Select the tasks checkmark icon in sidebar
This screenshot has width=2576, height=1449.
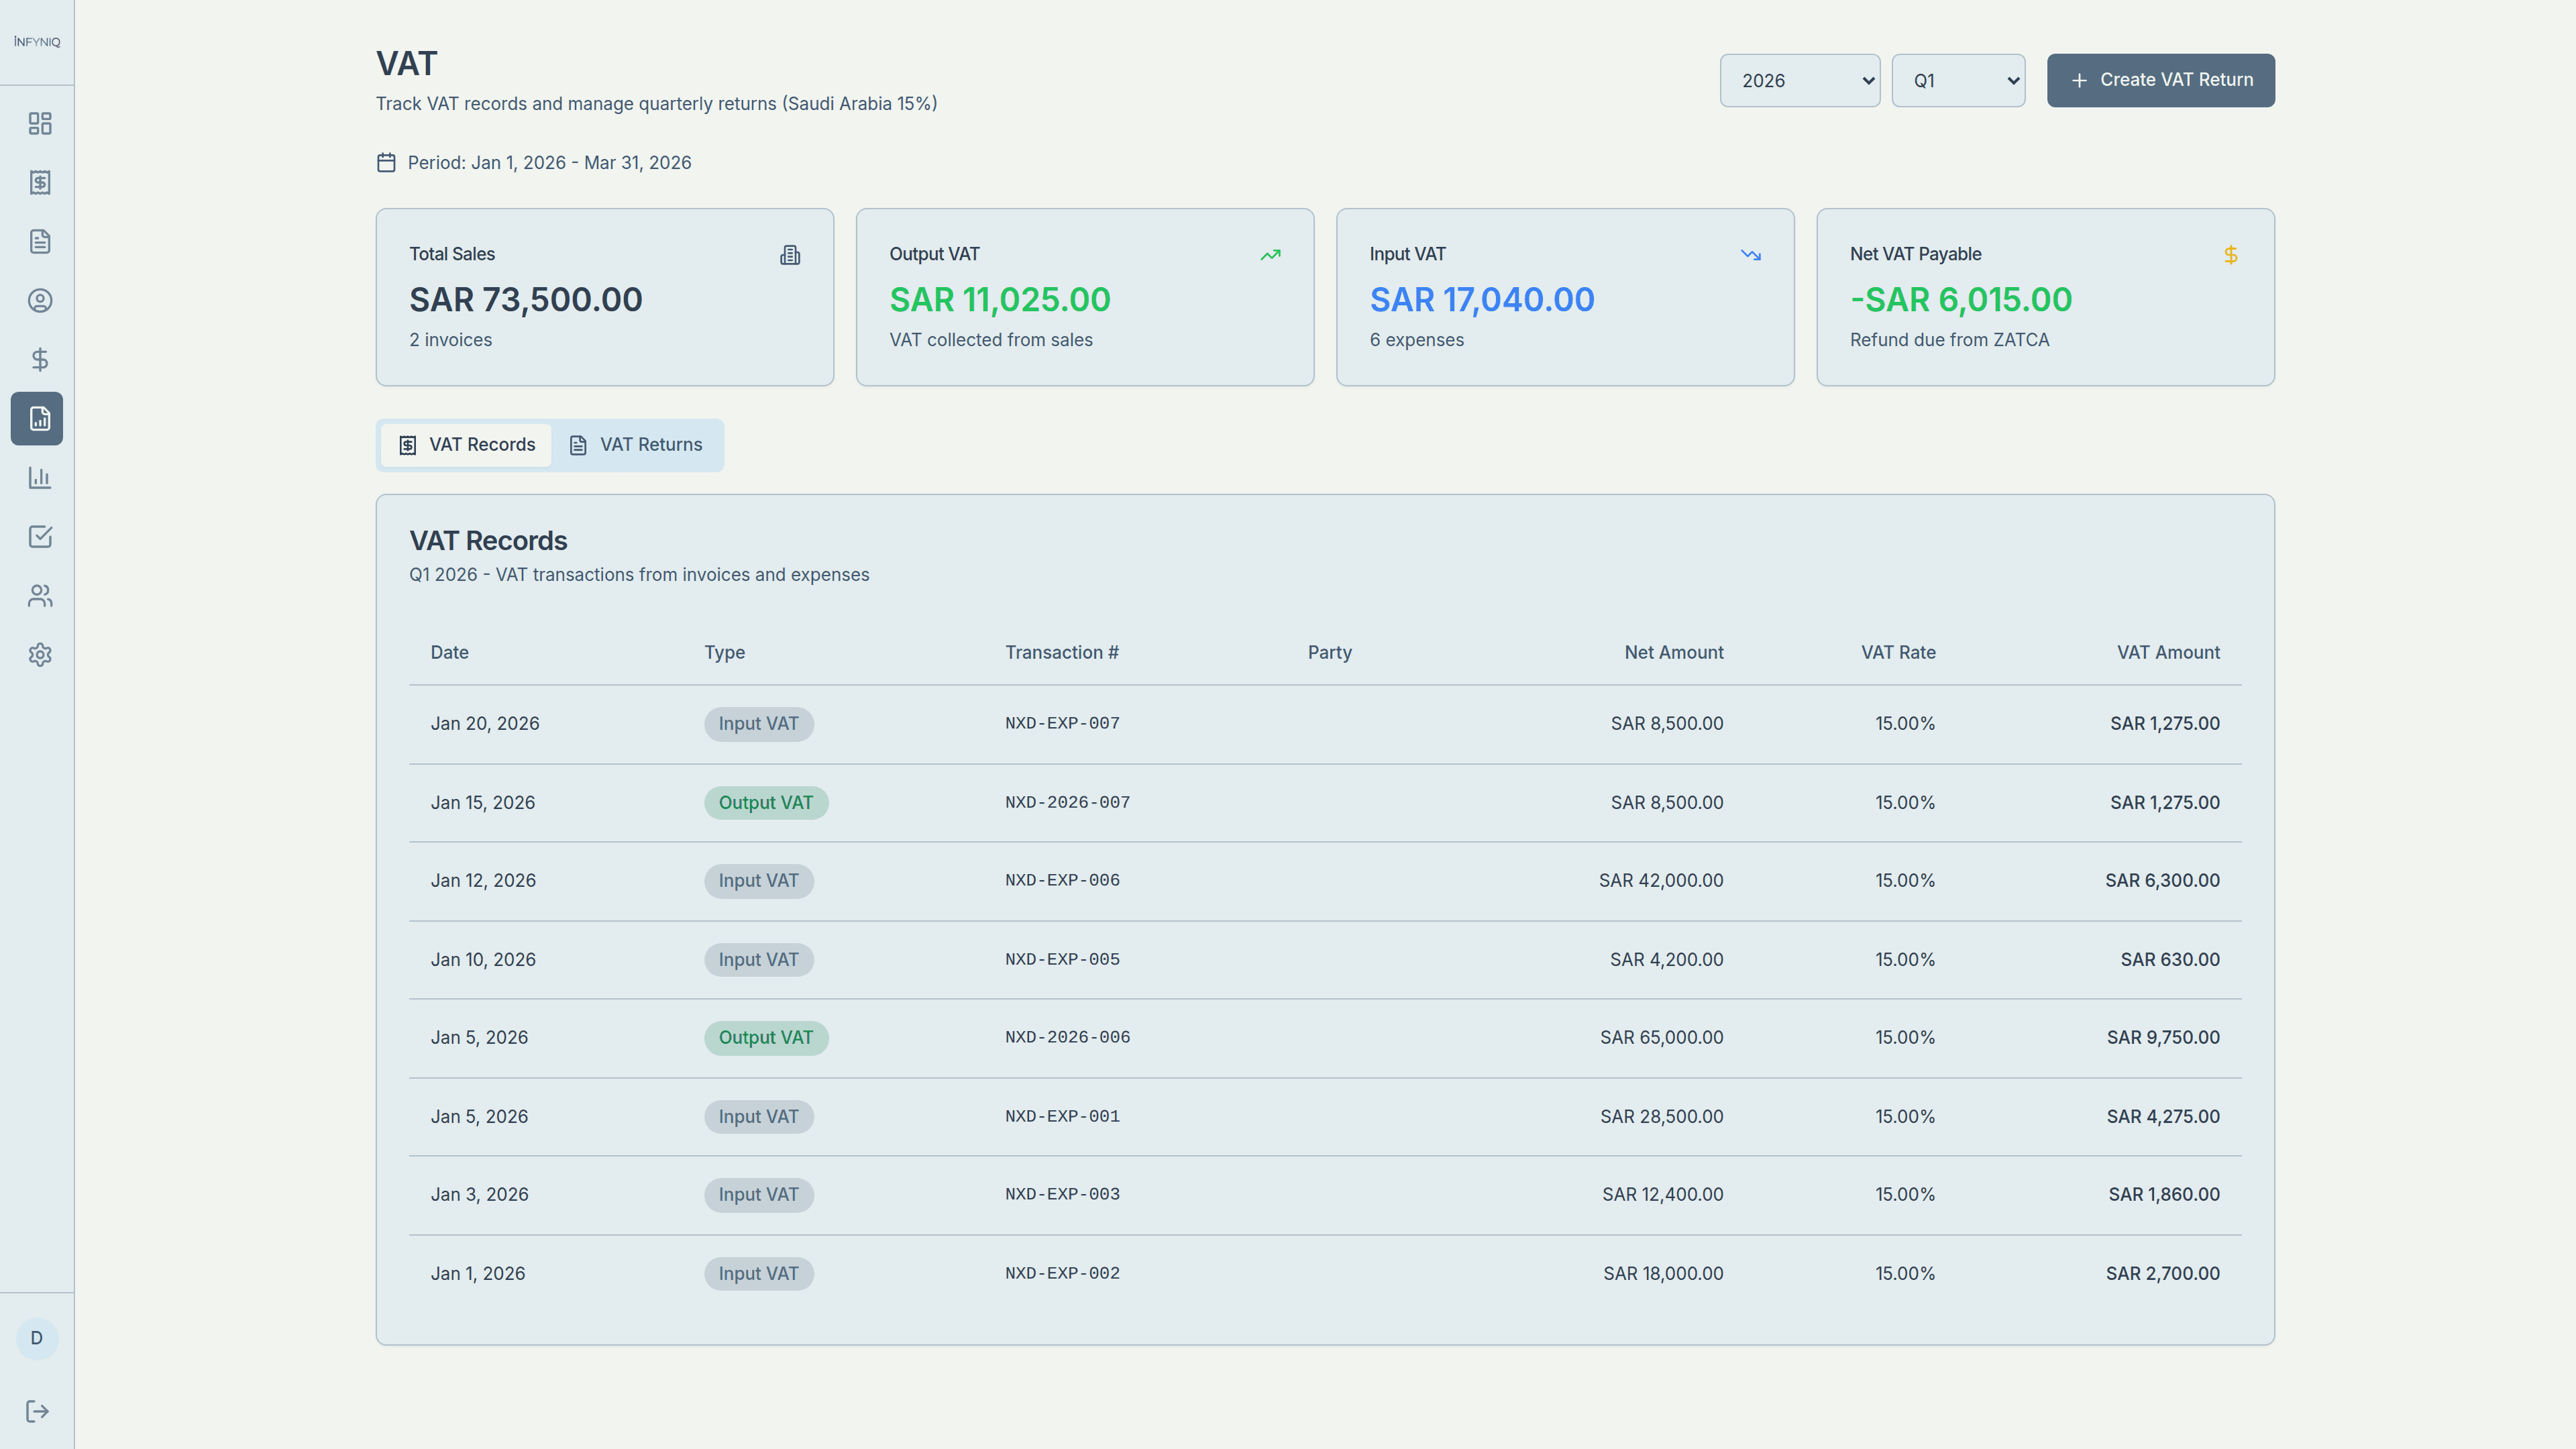coord(40,537)
